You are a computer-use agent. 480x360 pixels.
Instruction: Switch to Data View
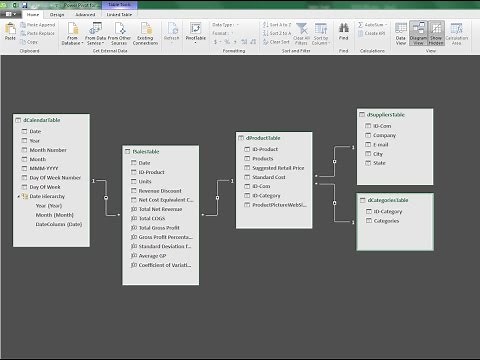(x=401, y=33)
